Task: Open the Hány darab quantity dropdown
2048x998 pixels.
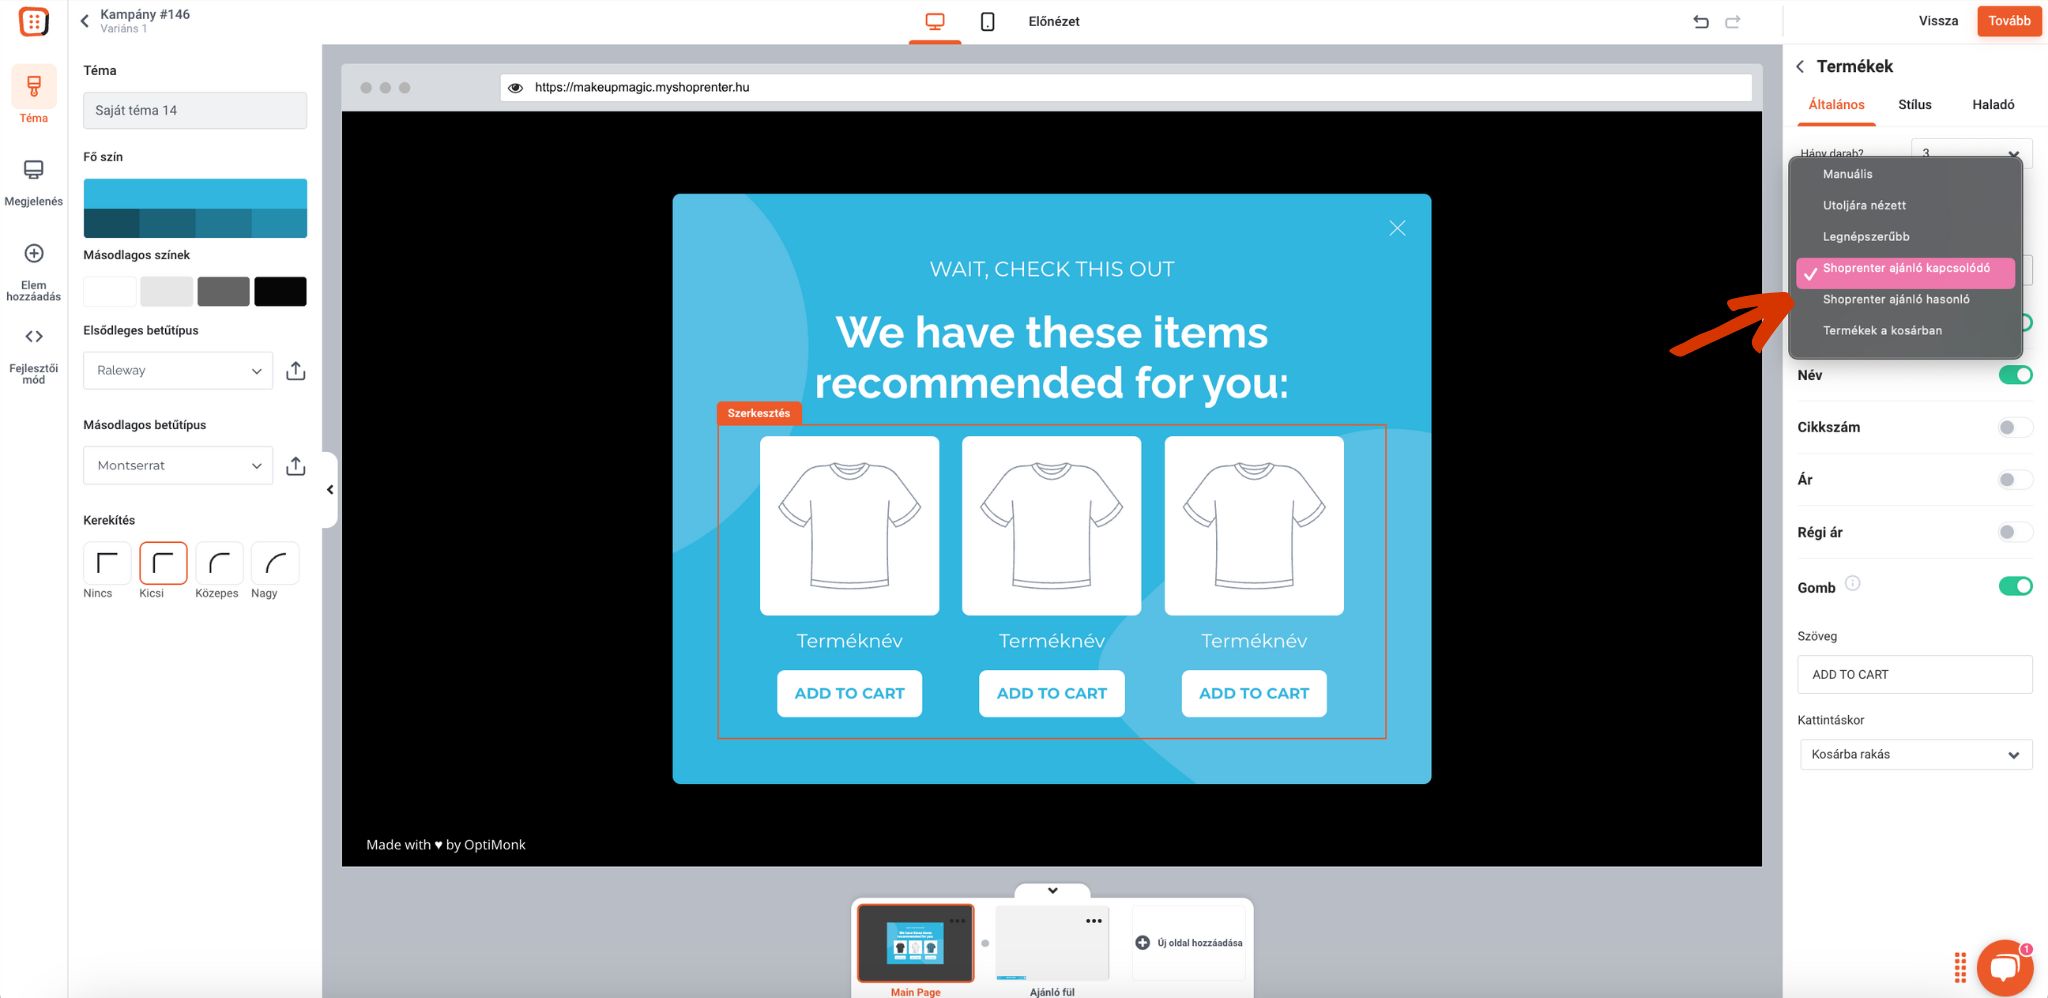Action: click(x=1971, y=153)
